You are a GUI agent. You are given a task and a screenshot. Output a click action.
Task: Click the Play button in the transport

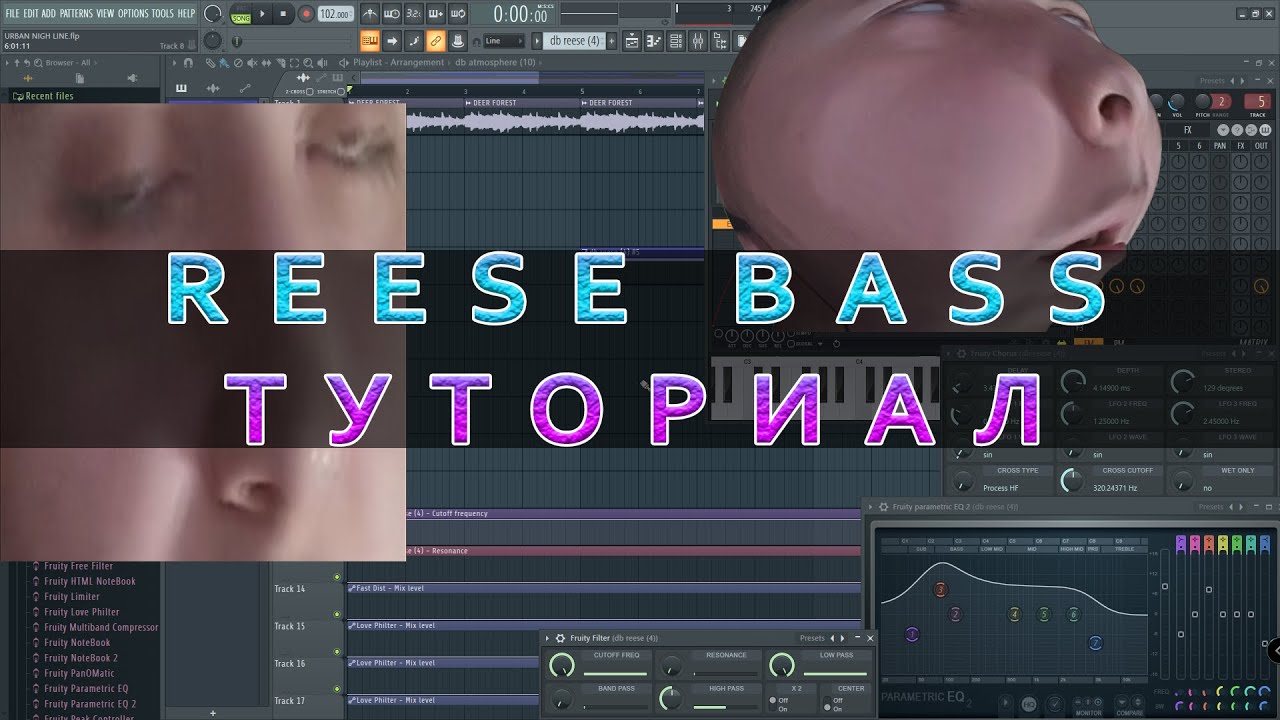(263, 14)
